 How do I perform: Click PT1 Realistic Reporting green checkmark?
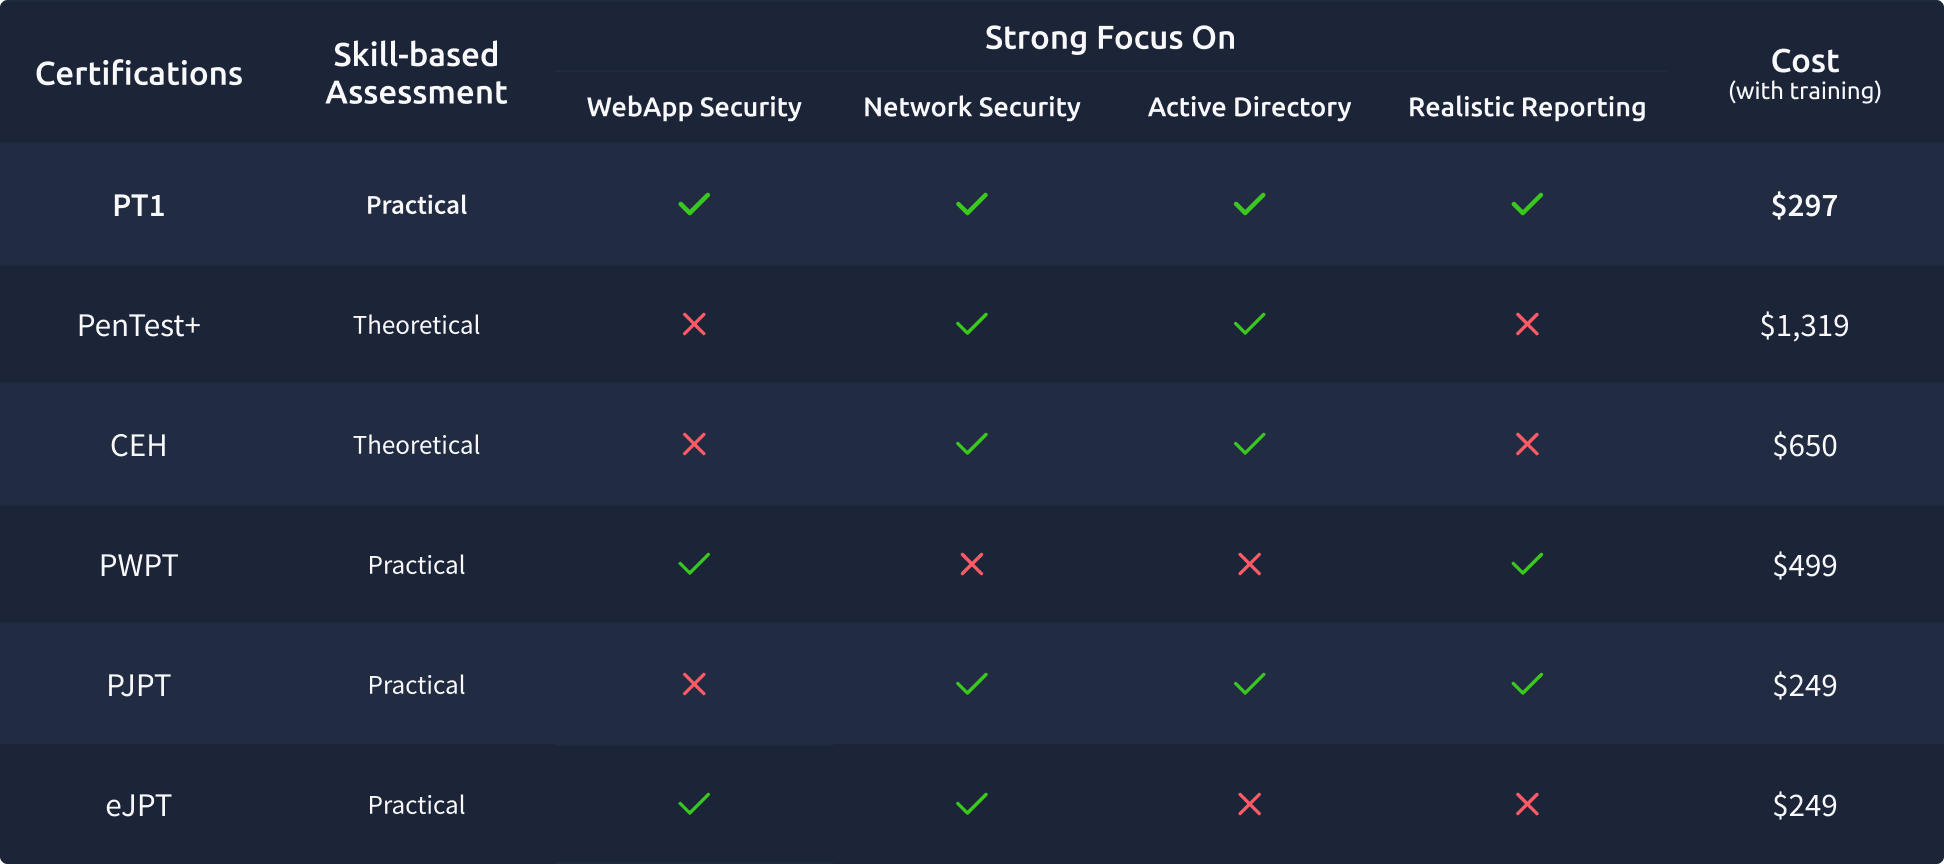(x=1527, y=204)
